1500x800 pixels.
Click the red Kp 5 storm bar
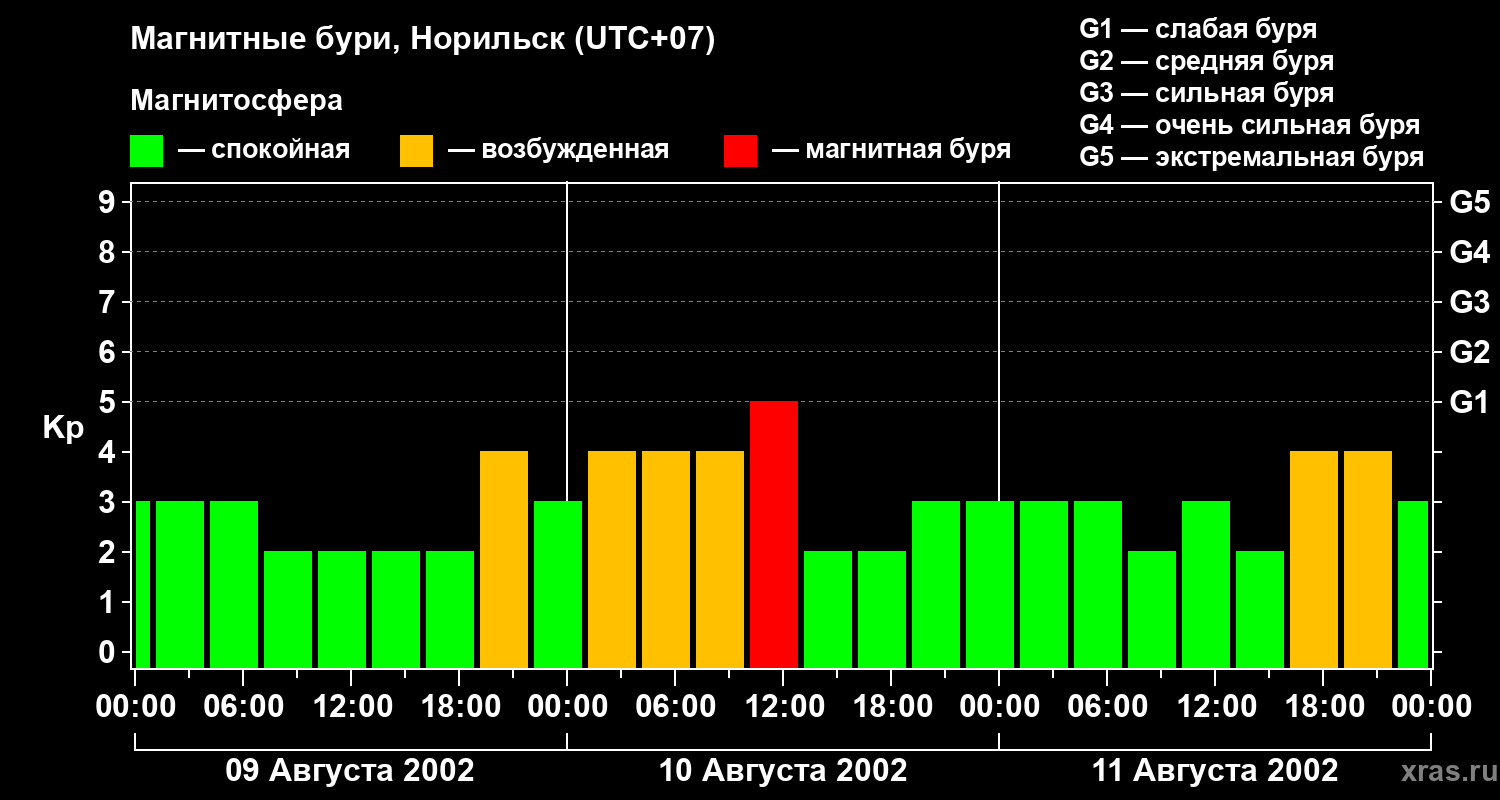click(x=774, y=534)
